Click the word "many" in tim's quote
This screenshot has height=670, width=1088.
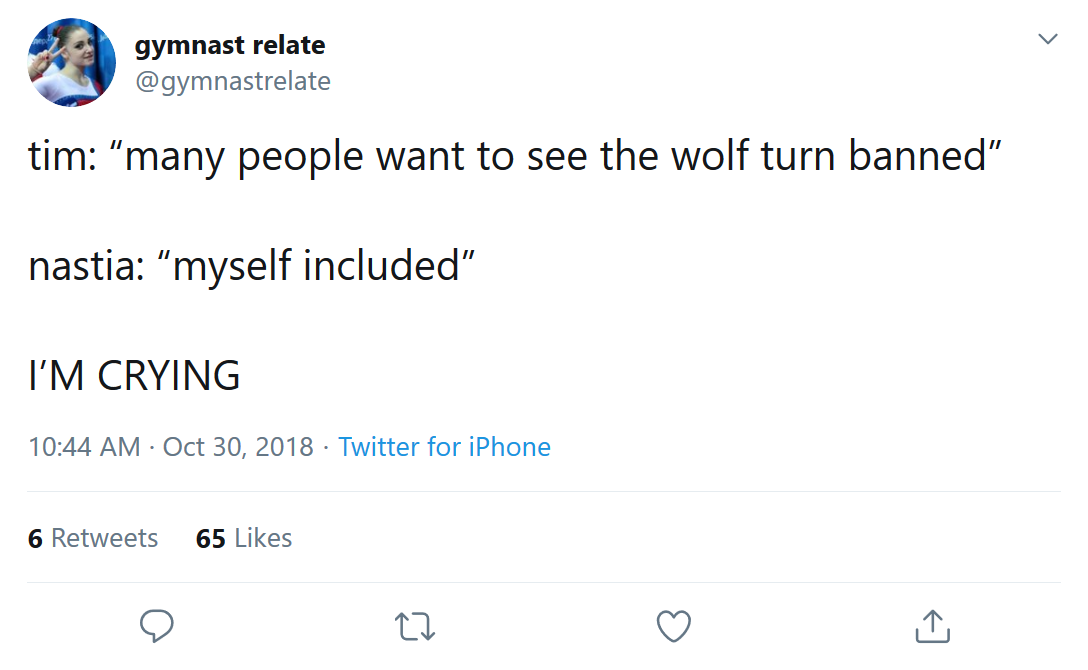[176, 159]
